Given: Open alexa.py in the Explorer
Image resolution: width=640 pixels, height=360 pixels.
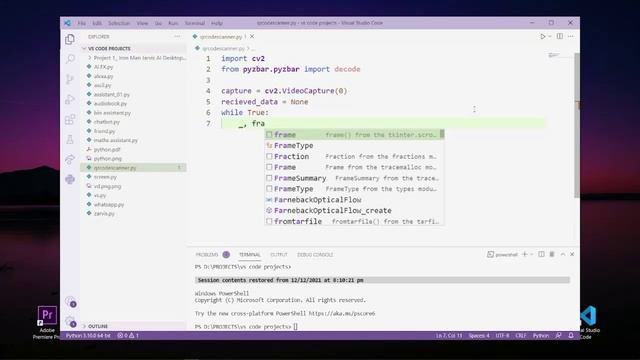Looking at the screenshot, I should click(x=103, y=76).
